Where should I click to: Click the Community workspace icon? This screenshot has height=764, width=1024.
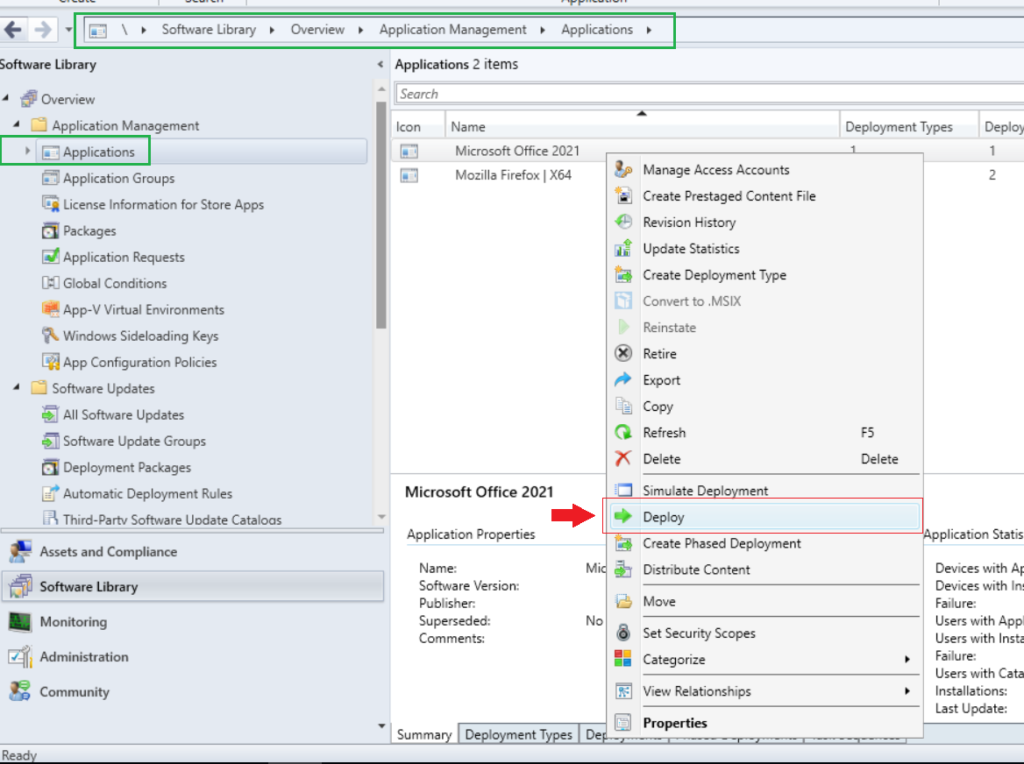[x=20, y=691]
